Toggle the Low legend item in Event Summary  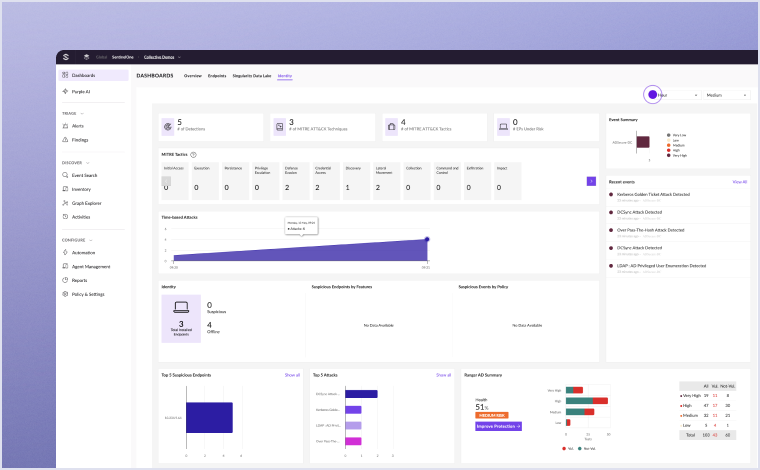[676, 139]
